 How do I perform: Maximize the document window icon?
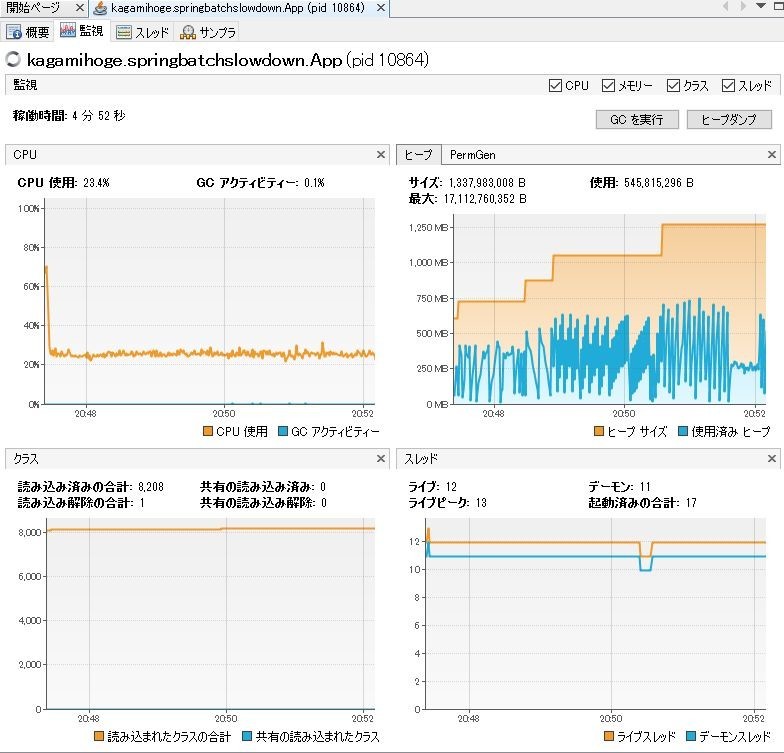[x=778, y=6]
